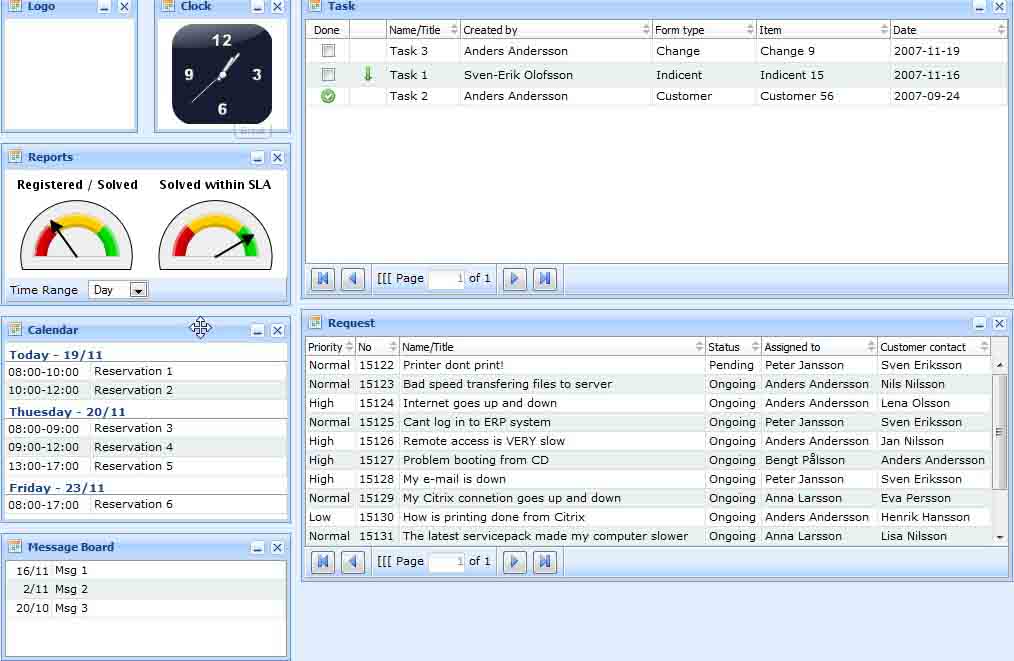Sort tasks by Name/Title column
This screenshot has width=1014, height=661.
[x=422, y=30]
